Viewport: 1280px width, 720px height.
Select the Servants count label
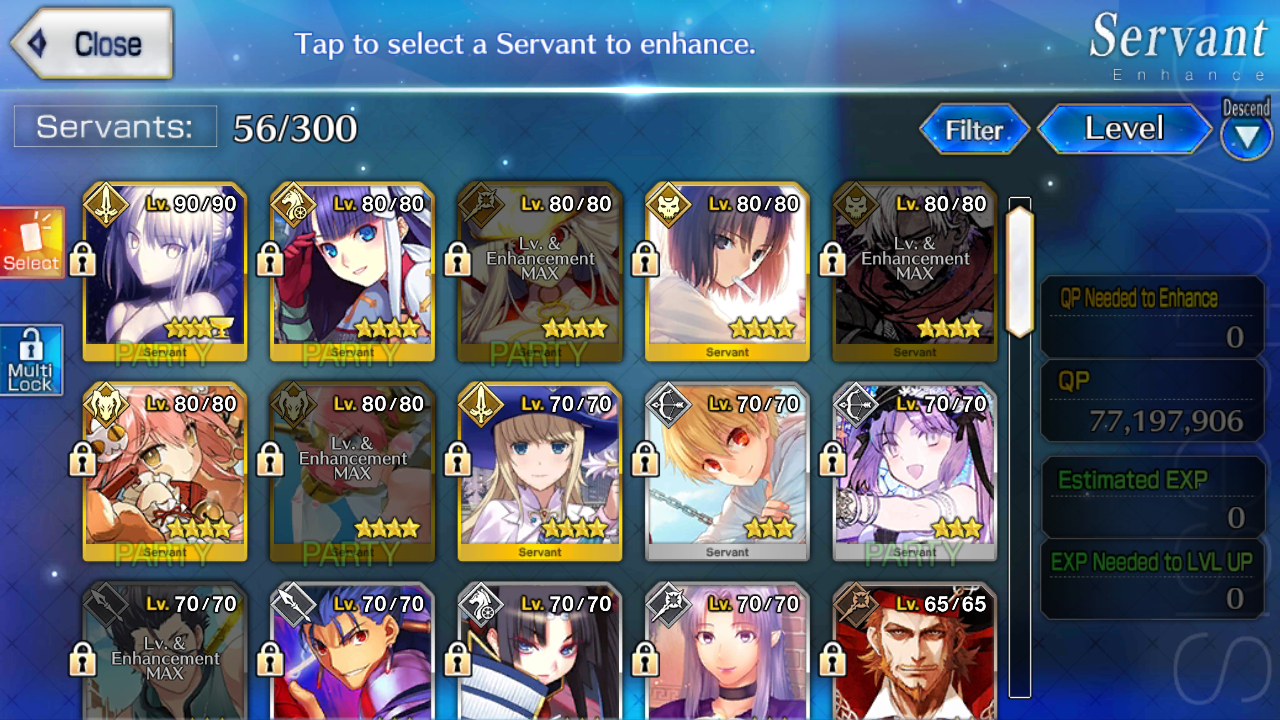point(115,127)
